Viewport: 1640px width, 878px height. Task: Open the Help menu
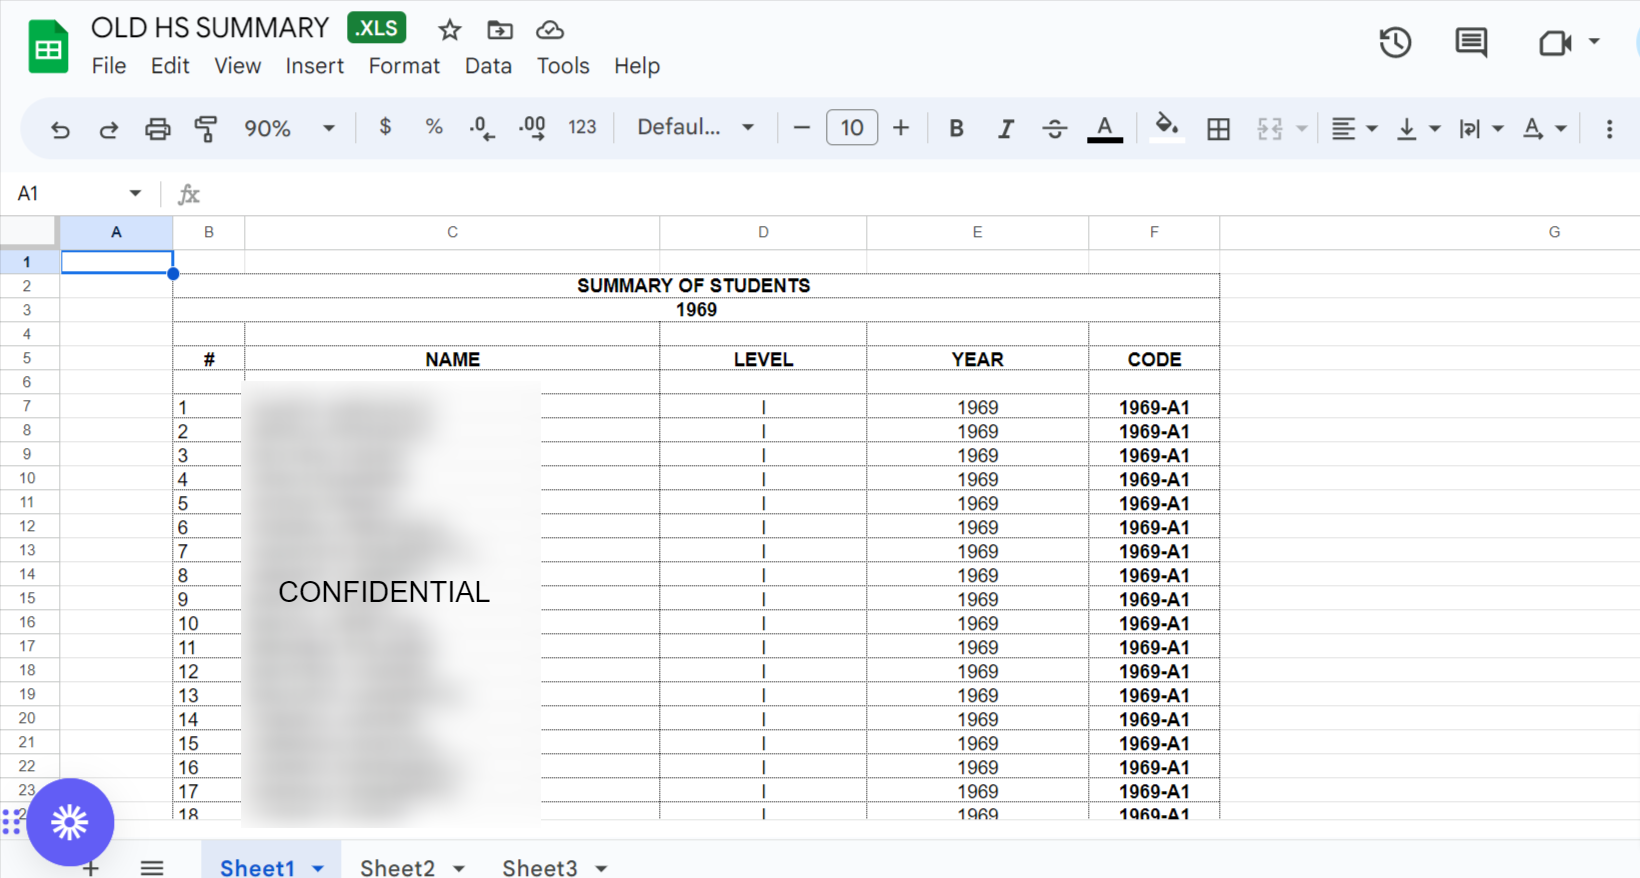pos(637,66)
